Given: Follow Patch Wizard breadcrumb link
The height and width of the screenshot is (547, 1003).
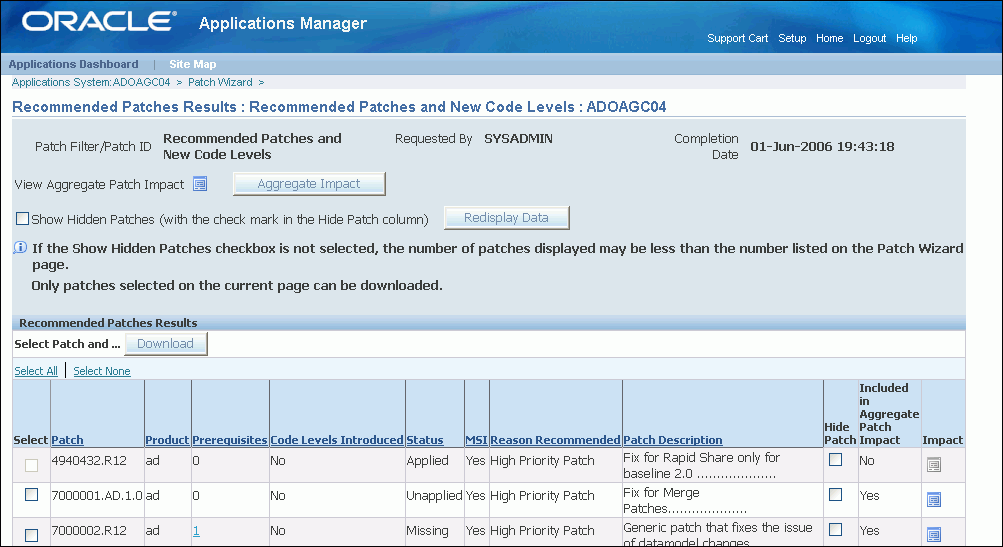Looking at the screenshot, I should coord(220,82).
